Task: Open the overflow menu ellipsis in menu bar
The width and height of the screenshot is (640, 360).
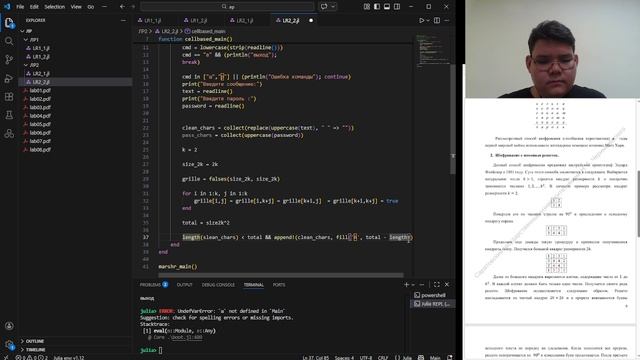Action: tap(104, 7)
